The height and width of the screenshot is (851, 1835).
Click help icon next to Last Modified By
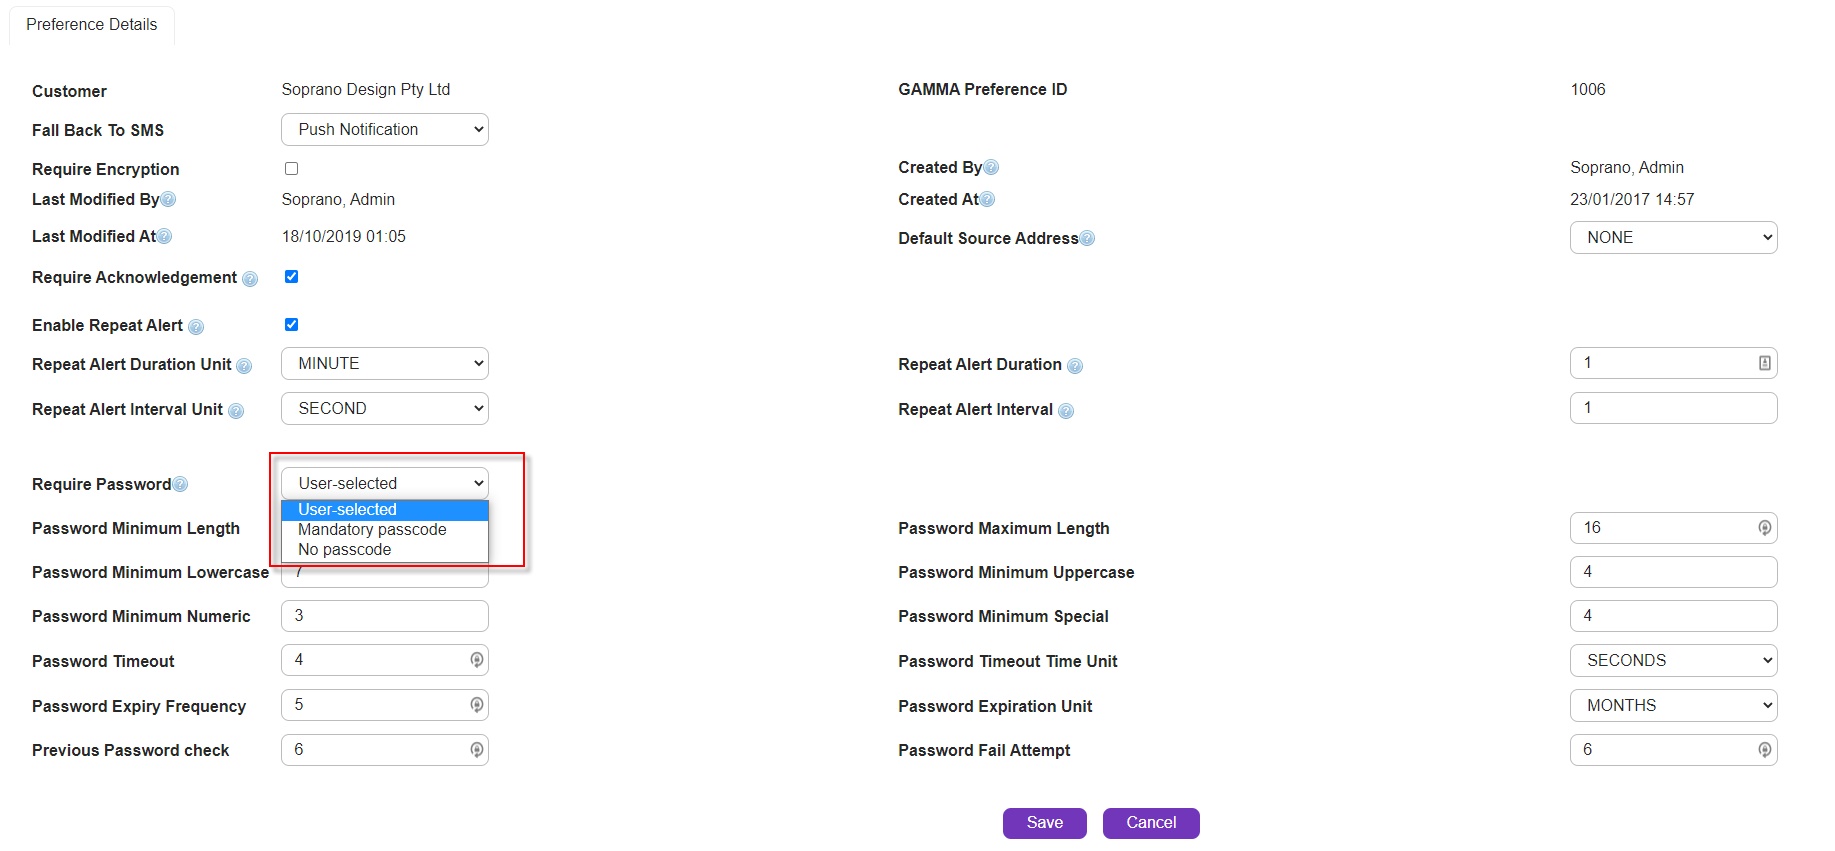(x=168, y=200)
